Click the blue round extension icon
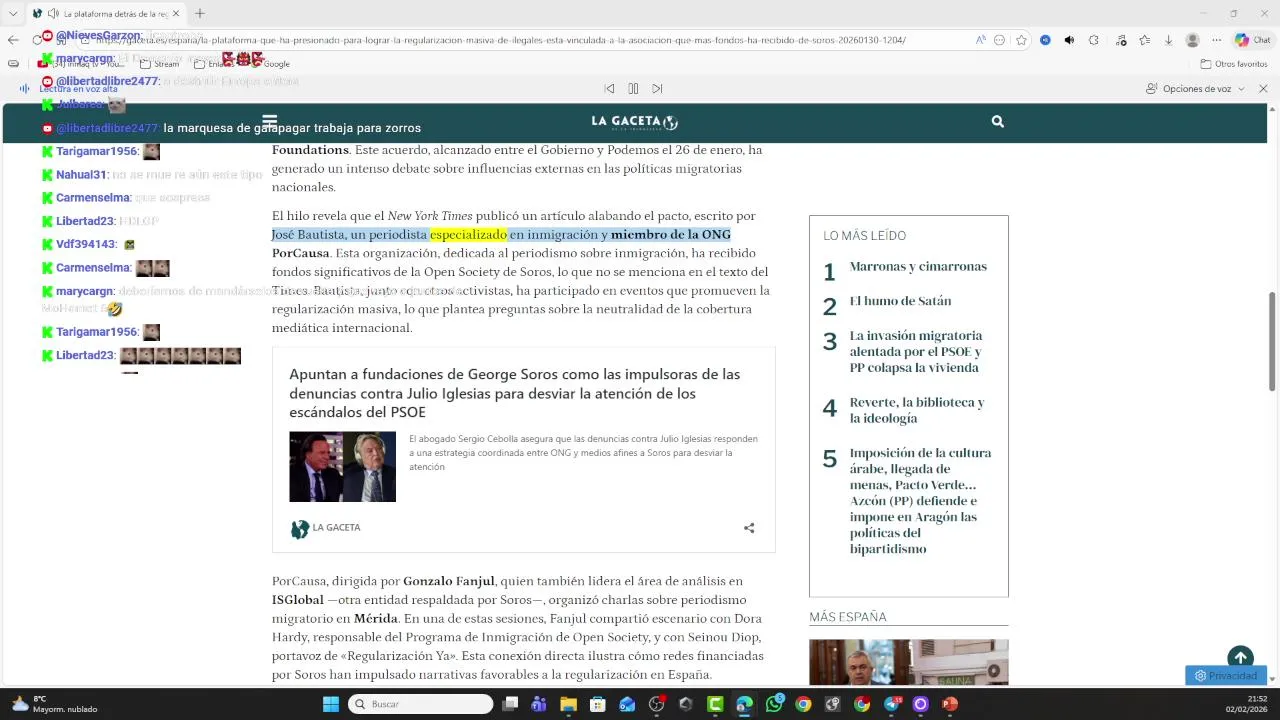Image resolution: width=1280 pixels, height=720 pixels. 1045,40
